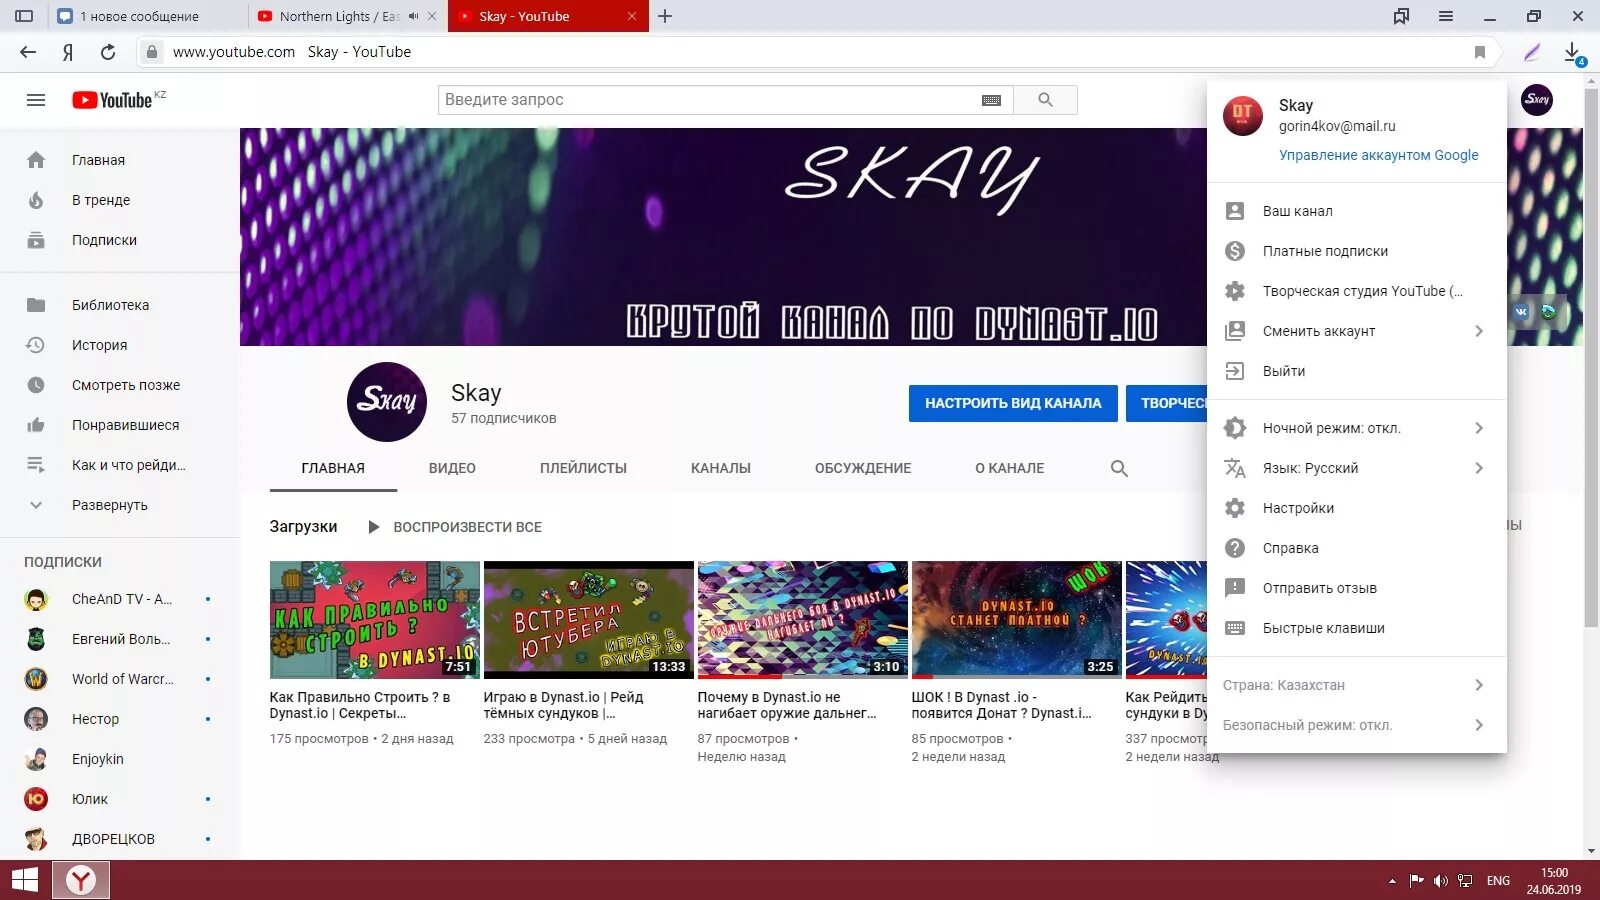Viewport: 1600px width, 900px height.
Task: Click the Платные подписки dollar icon
Action: pyautogui.click(x=1235, y=251)
